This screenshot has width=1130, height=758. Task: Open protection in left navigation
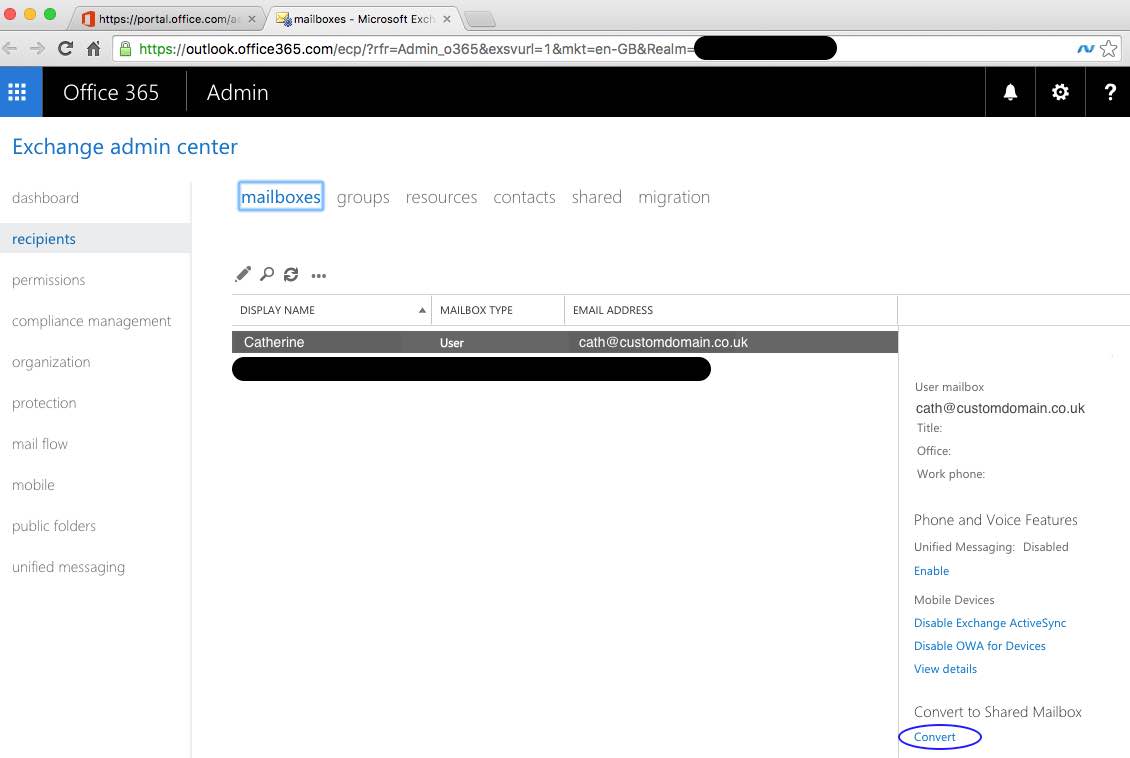click(44, 403)
